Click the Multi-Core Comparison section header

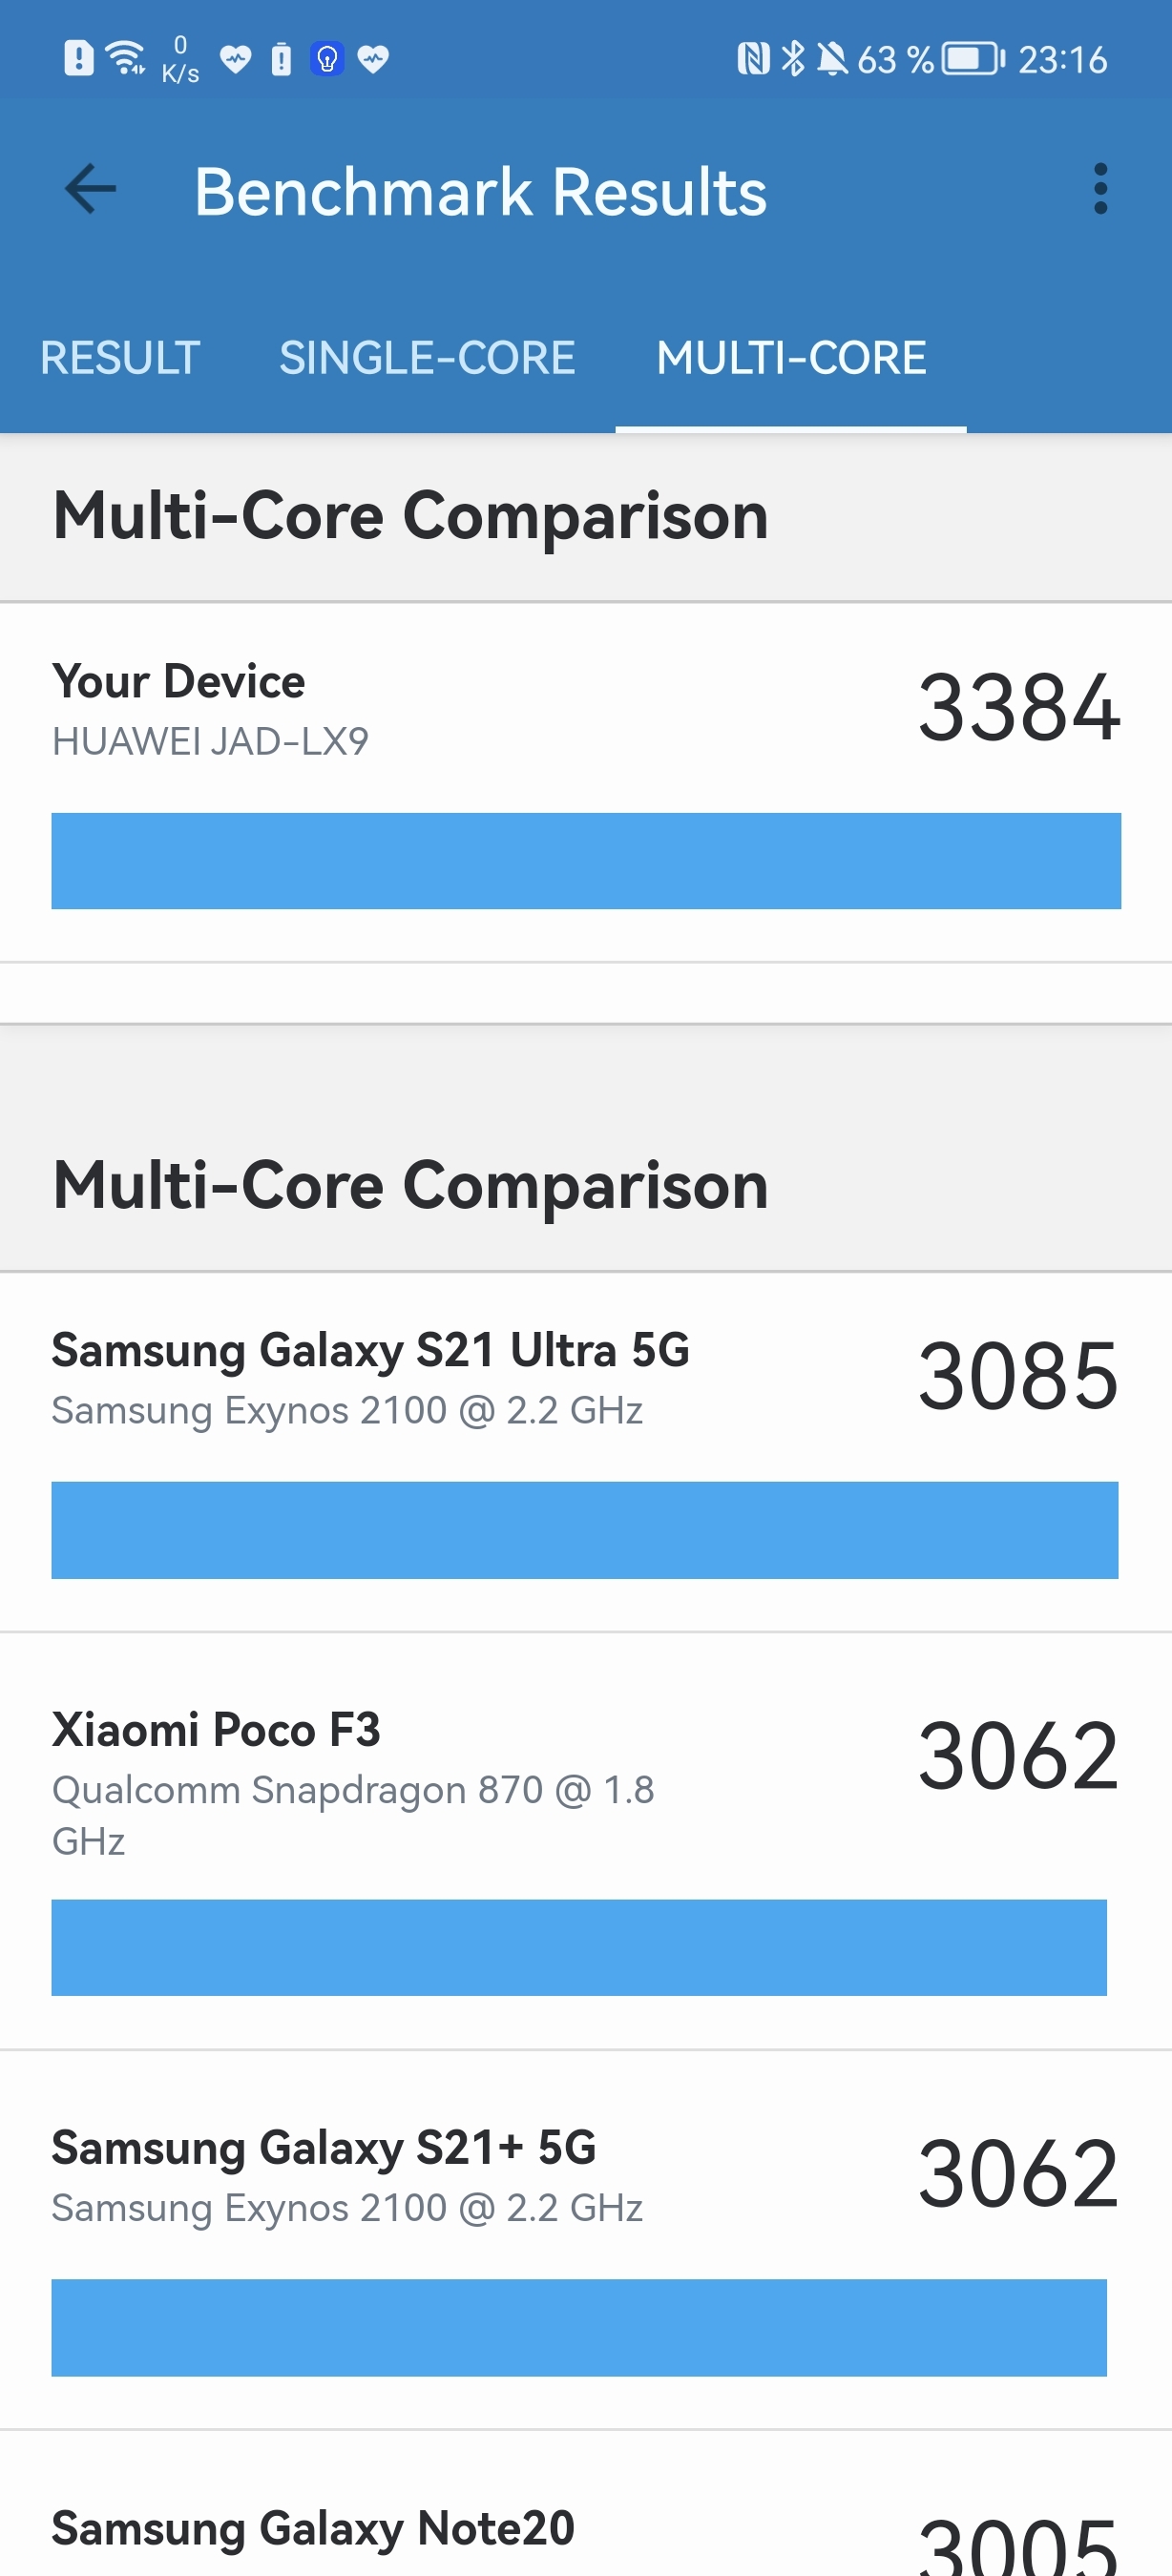coord(412,515)
